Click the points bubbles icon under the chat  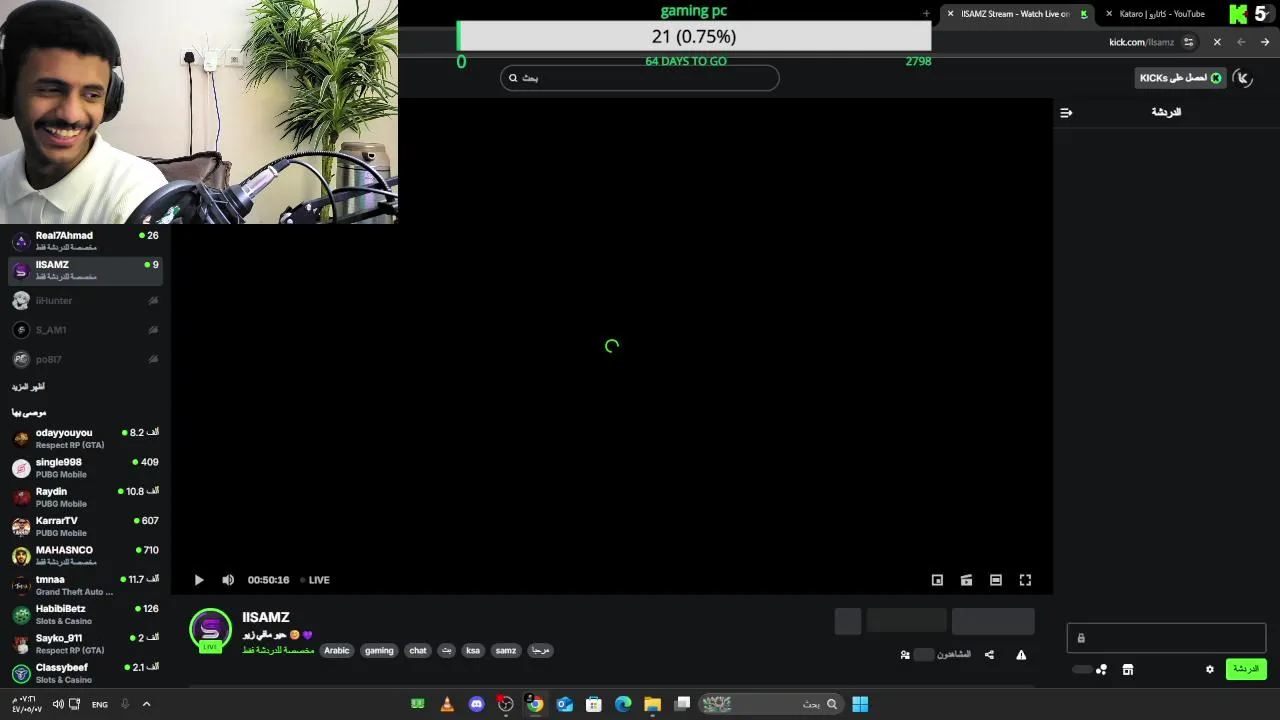coord(1101,670)
